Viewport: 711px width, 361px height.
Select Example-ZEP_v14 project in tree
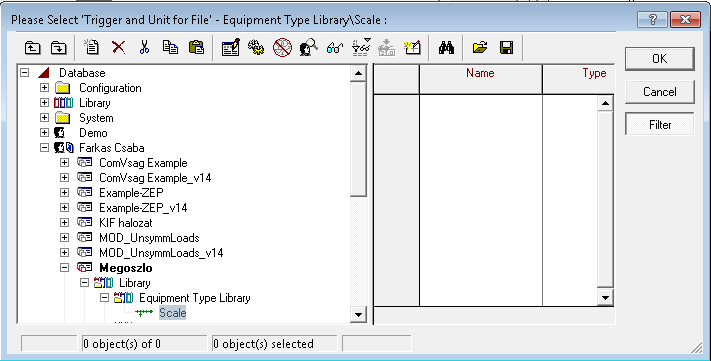click(143, 208)
